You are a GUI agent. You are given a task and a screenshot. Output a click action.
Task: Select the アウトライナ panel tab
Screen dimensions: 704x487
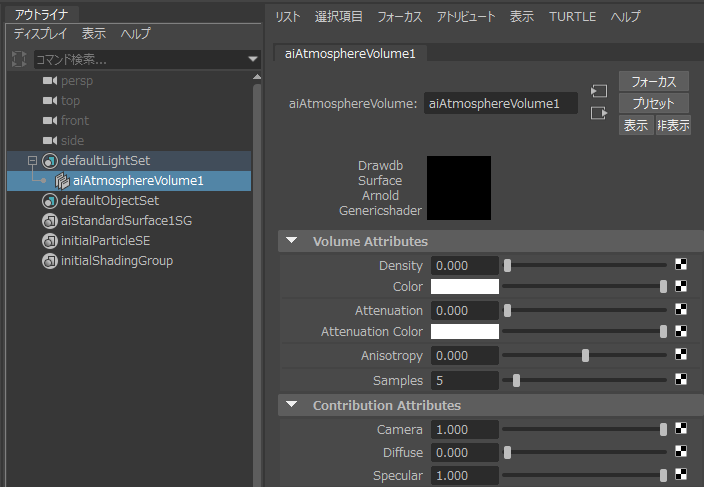[42, 15]
